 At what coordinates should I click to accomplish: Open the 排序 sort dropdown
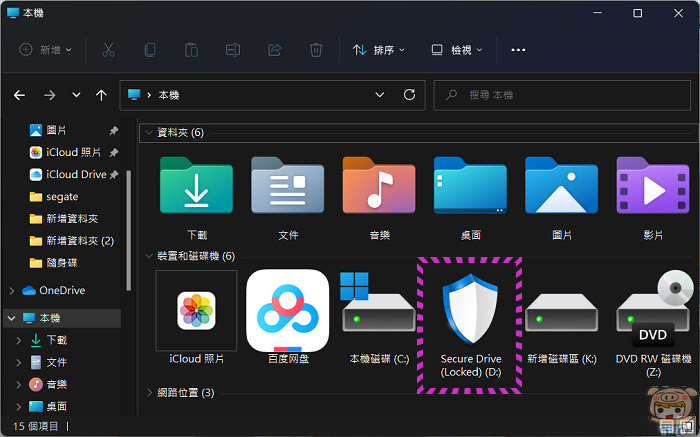[x=379, y=50]
